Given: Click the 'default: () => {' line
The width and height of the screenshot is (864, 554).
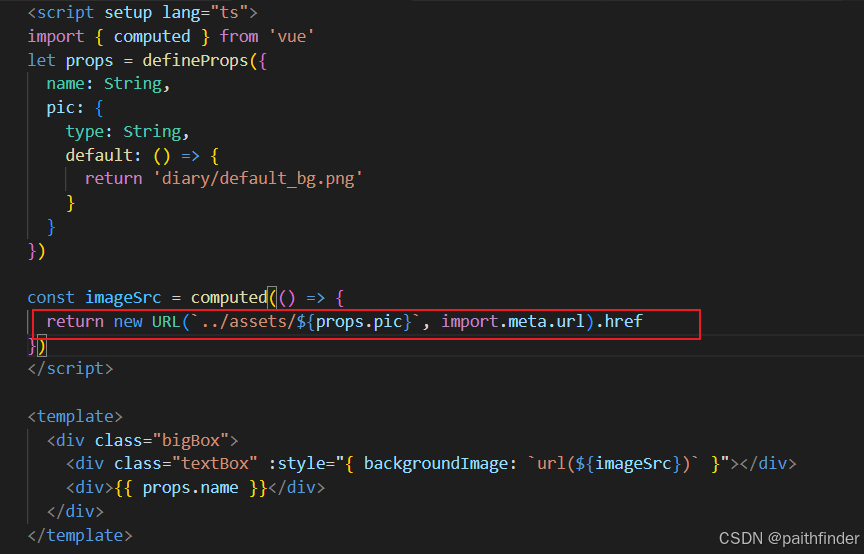Looking at the screenshot, I should coord(142,155).
